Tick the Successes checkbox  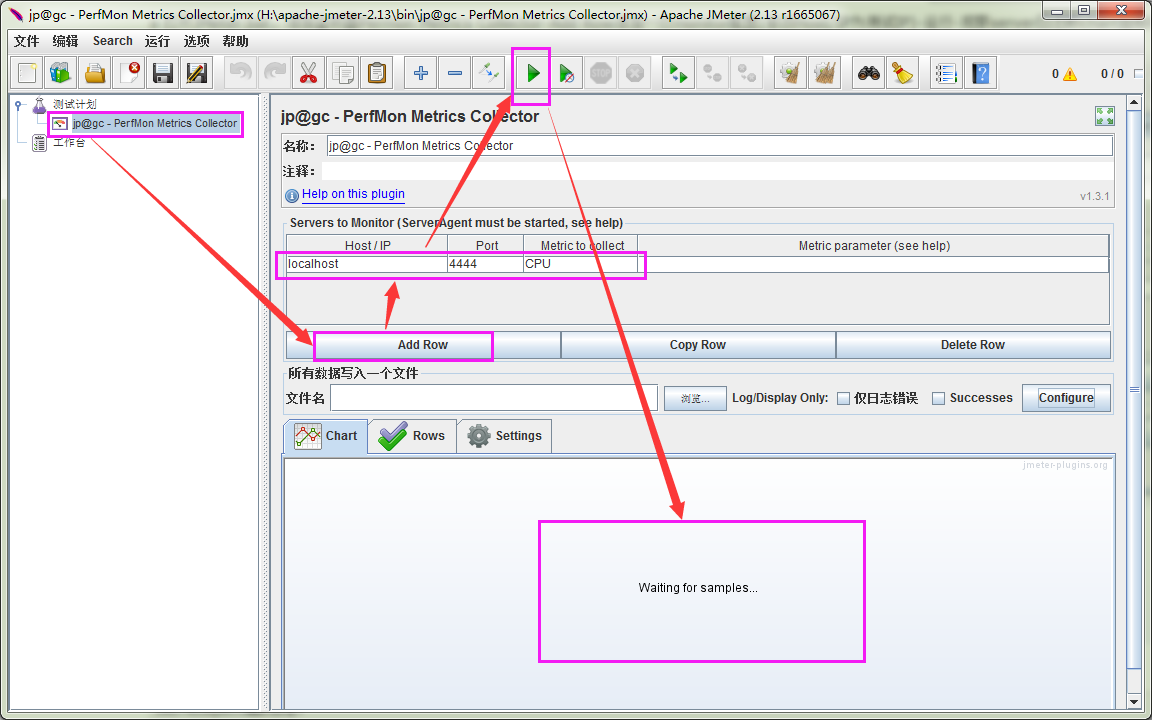click(938, 398)
